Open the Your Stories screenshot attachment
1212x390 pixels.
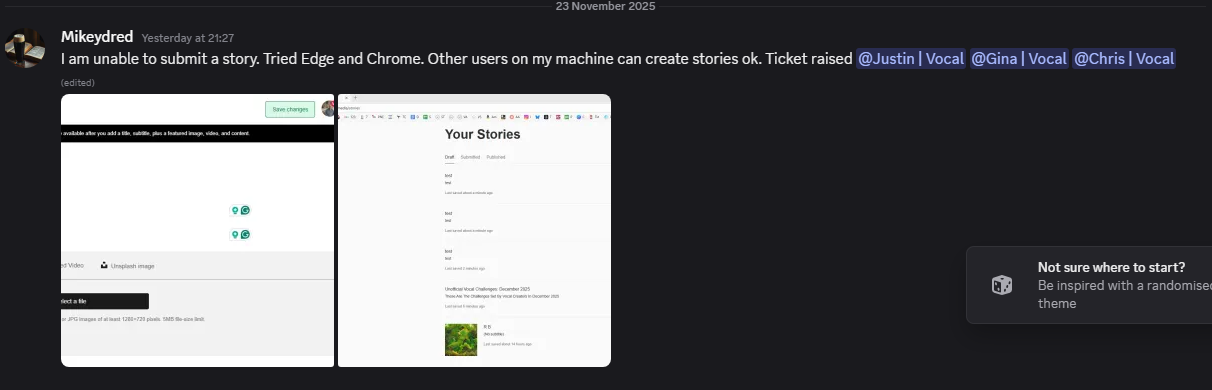(x=474, y=230)
